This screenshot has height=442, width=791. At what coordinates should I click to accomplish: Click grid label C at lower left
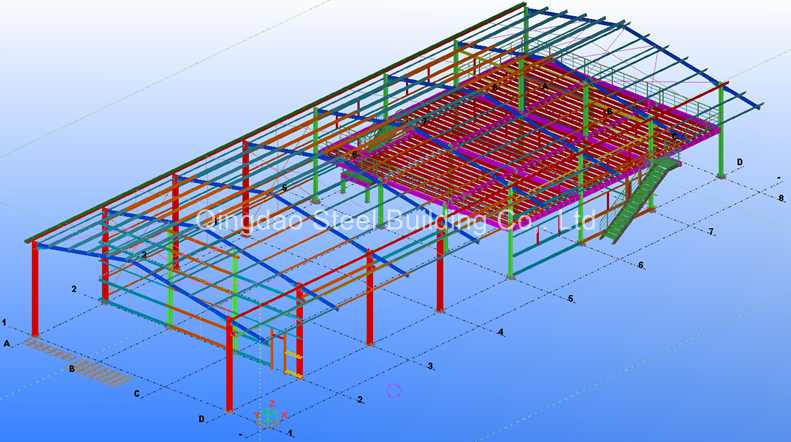tap(136, 394)
